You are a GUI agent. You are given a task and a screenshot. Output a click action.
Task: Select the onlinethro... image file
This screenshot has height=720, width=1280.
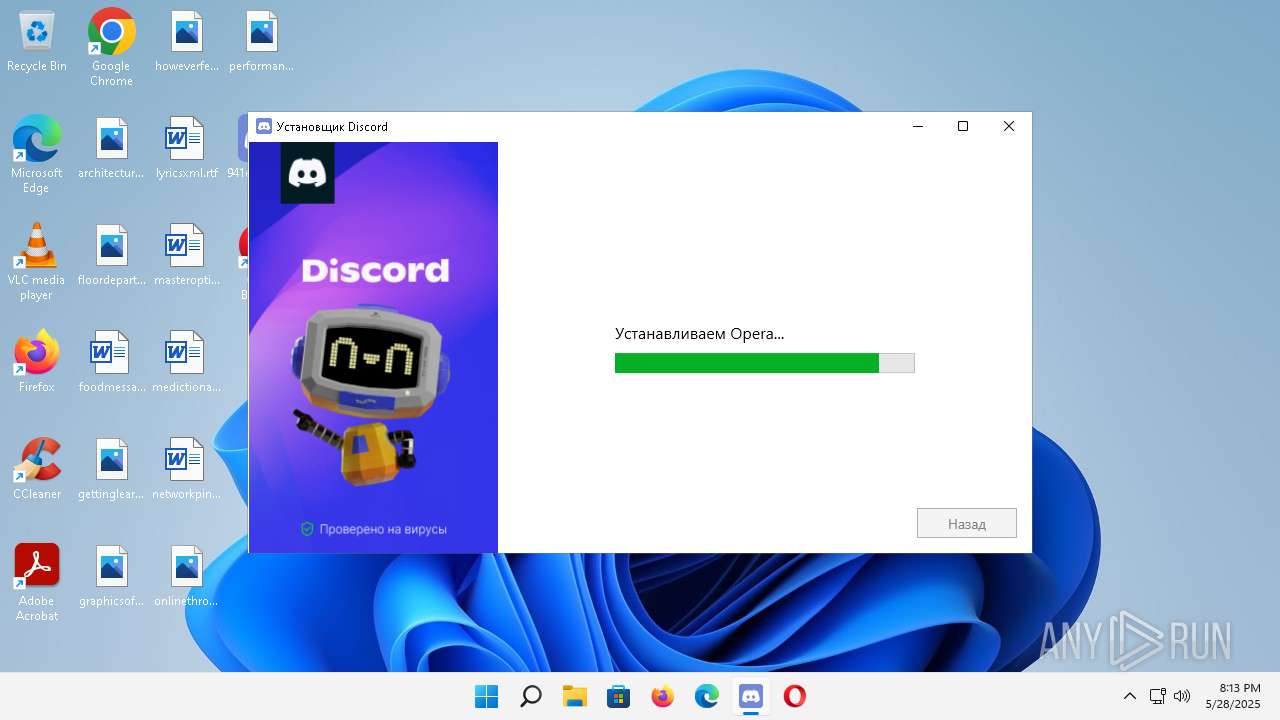click(x=187, y=576)
